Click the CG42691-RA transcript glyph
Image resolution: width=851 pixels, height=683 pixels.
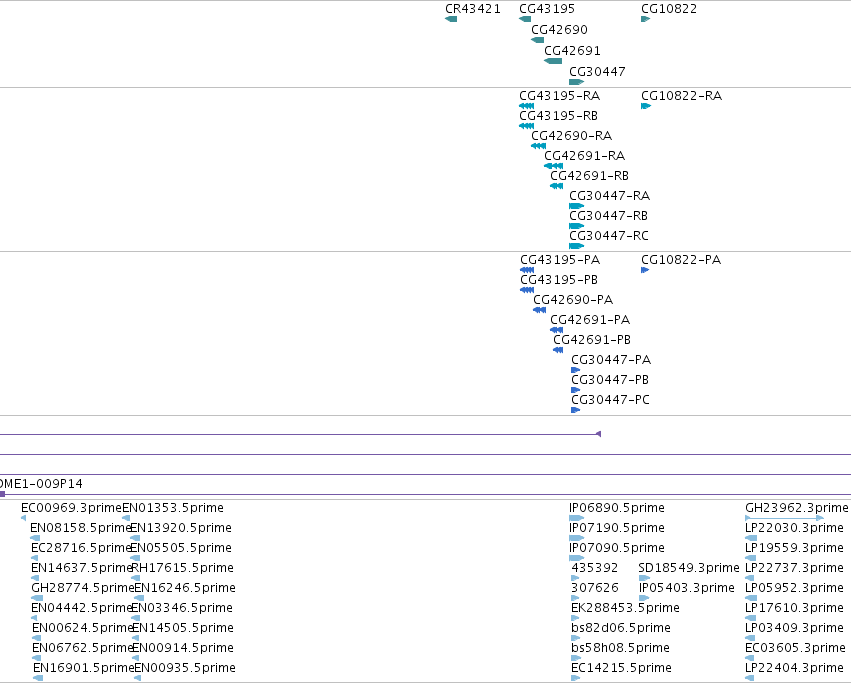(554, 166)
